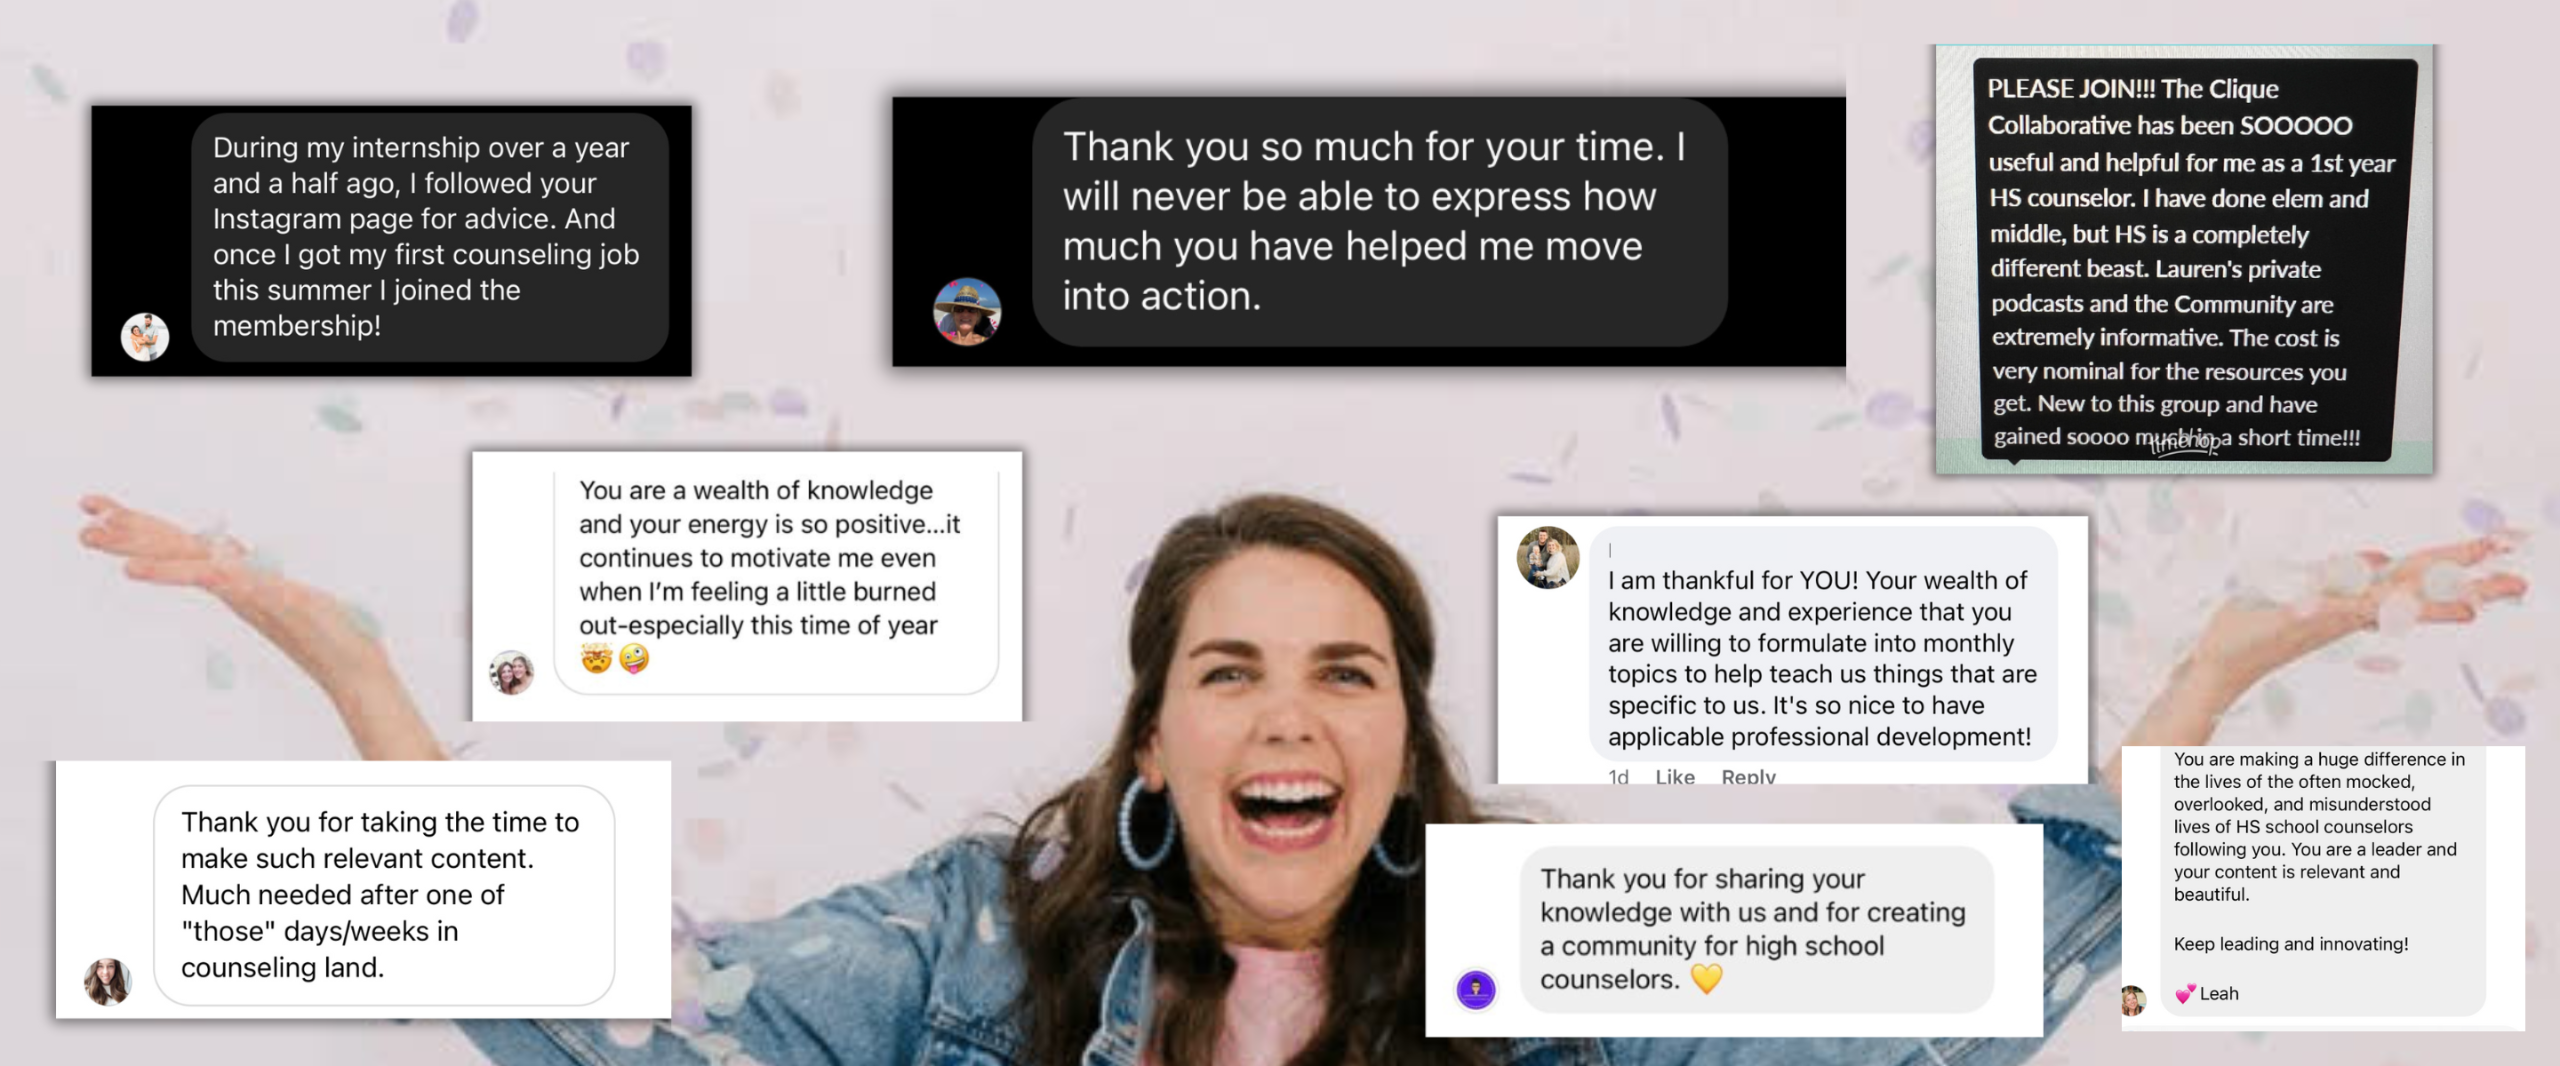2560x1066 pixels.
Task: Click the timehop watermark on the testimonial
Action: pyautogui.click(x=2184, y=441)
